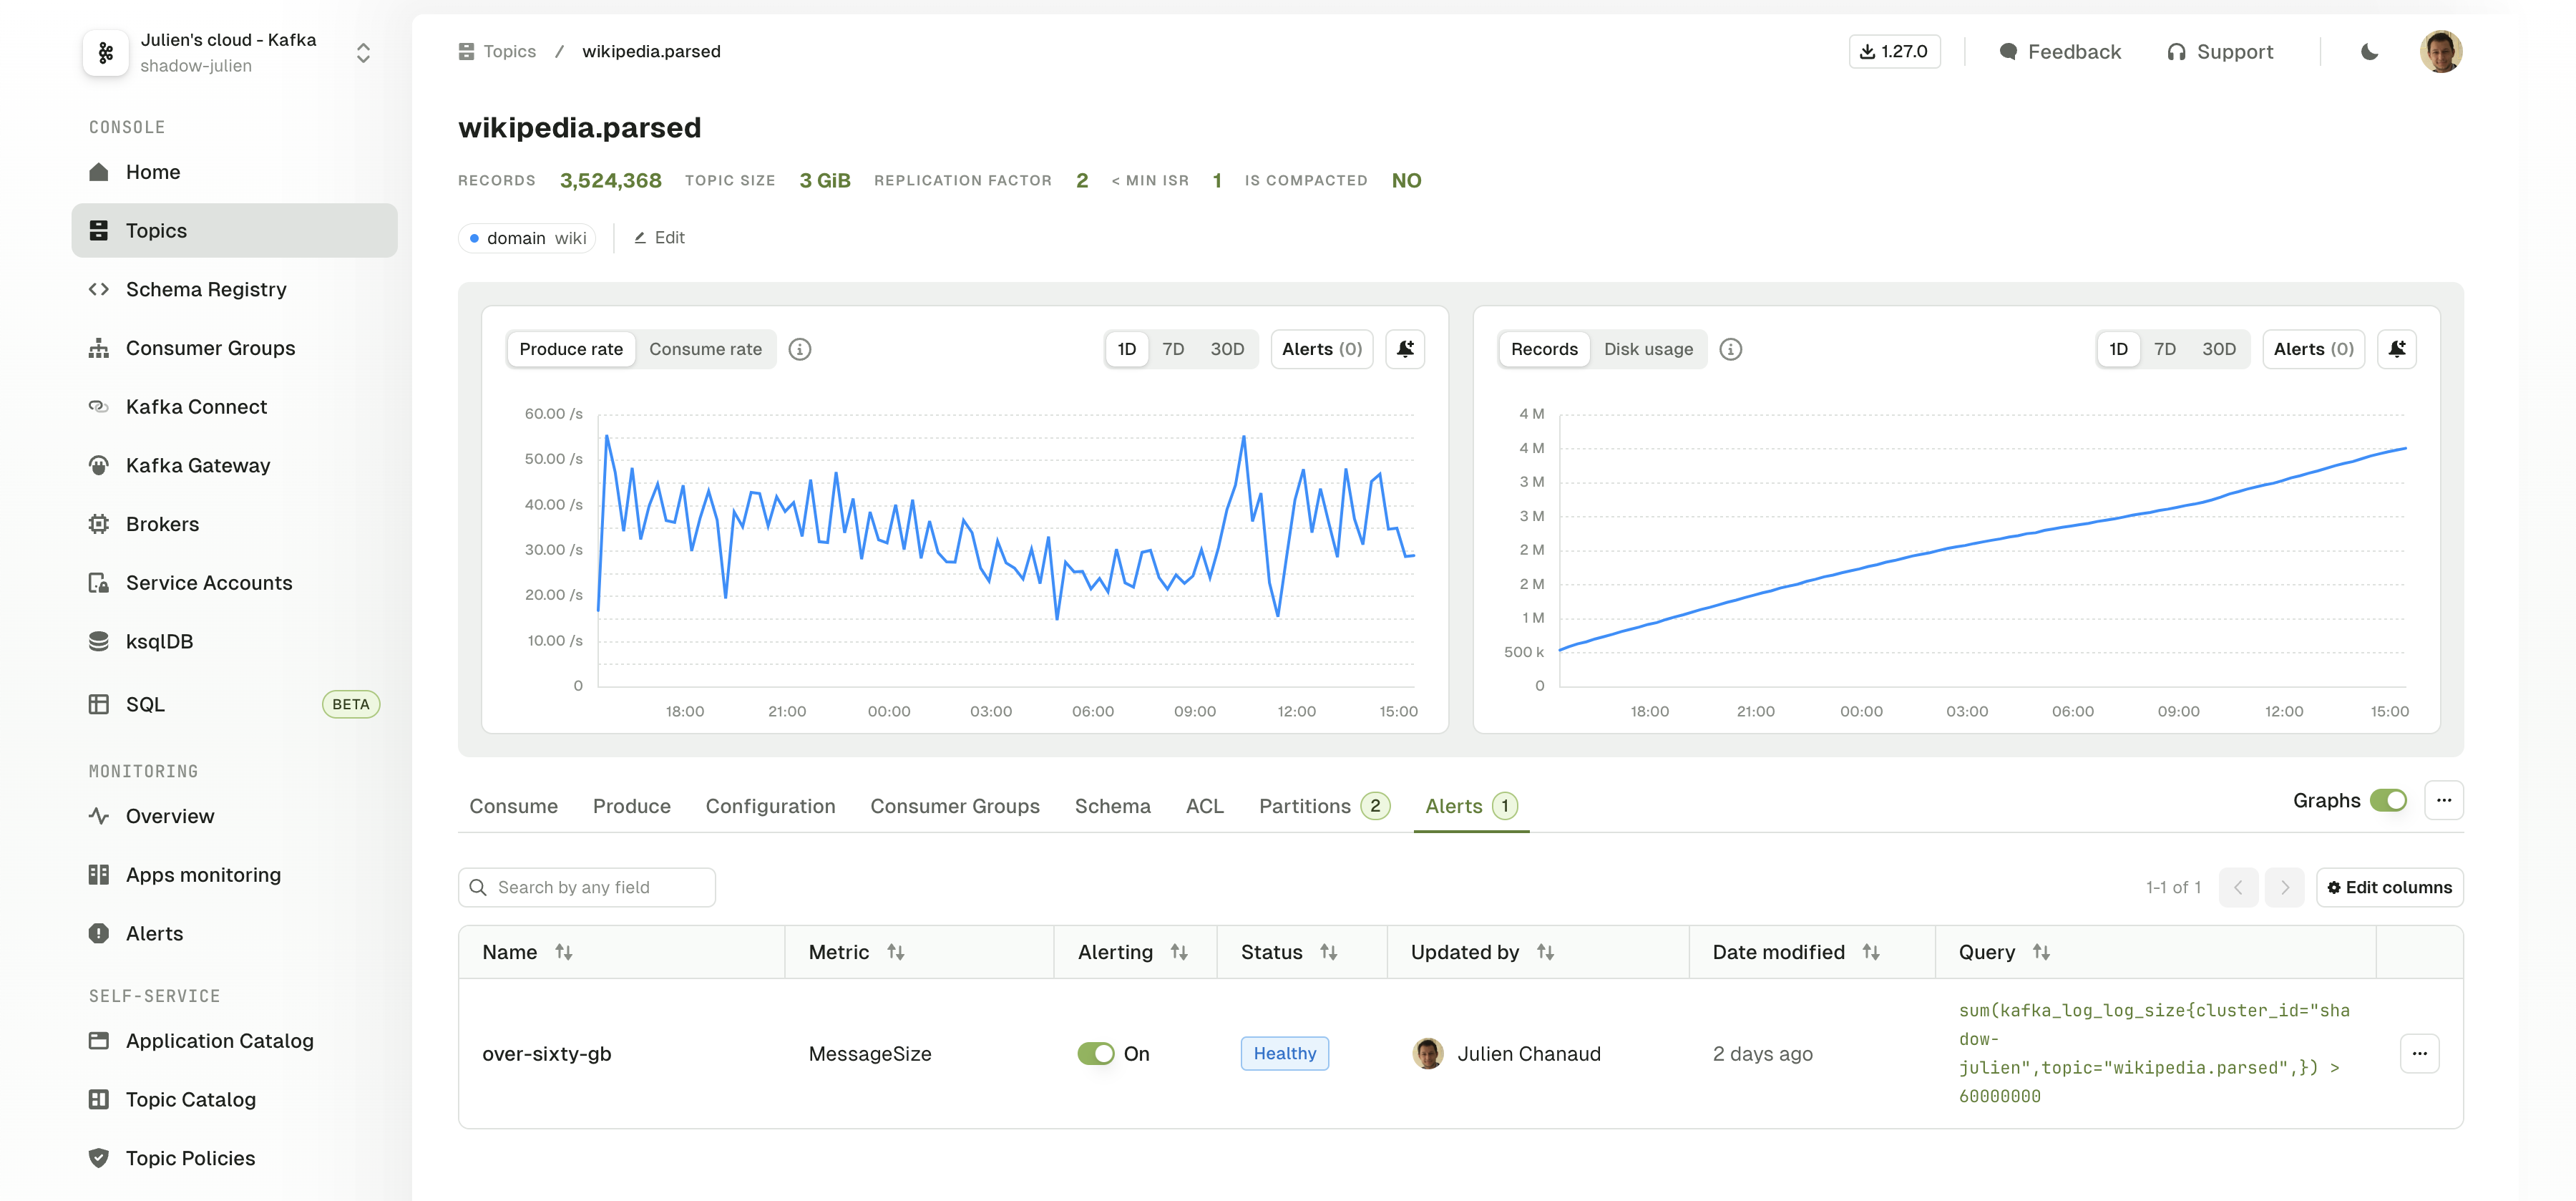The width and height of the screenshot is (2576, 1201).
Task: Open Alerts in Monitoring sidebar
Action: click(234, 934)
